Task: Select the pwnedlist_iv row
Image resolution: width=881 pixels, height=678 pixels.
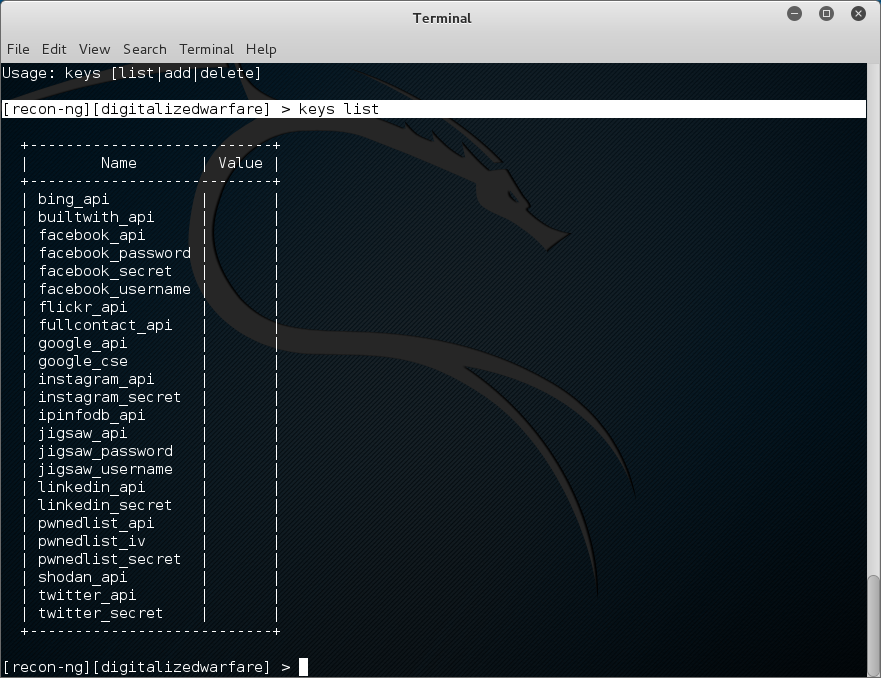Action: (x=150, y=540)
